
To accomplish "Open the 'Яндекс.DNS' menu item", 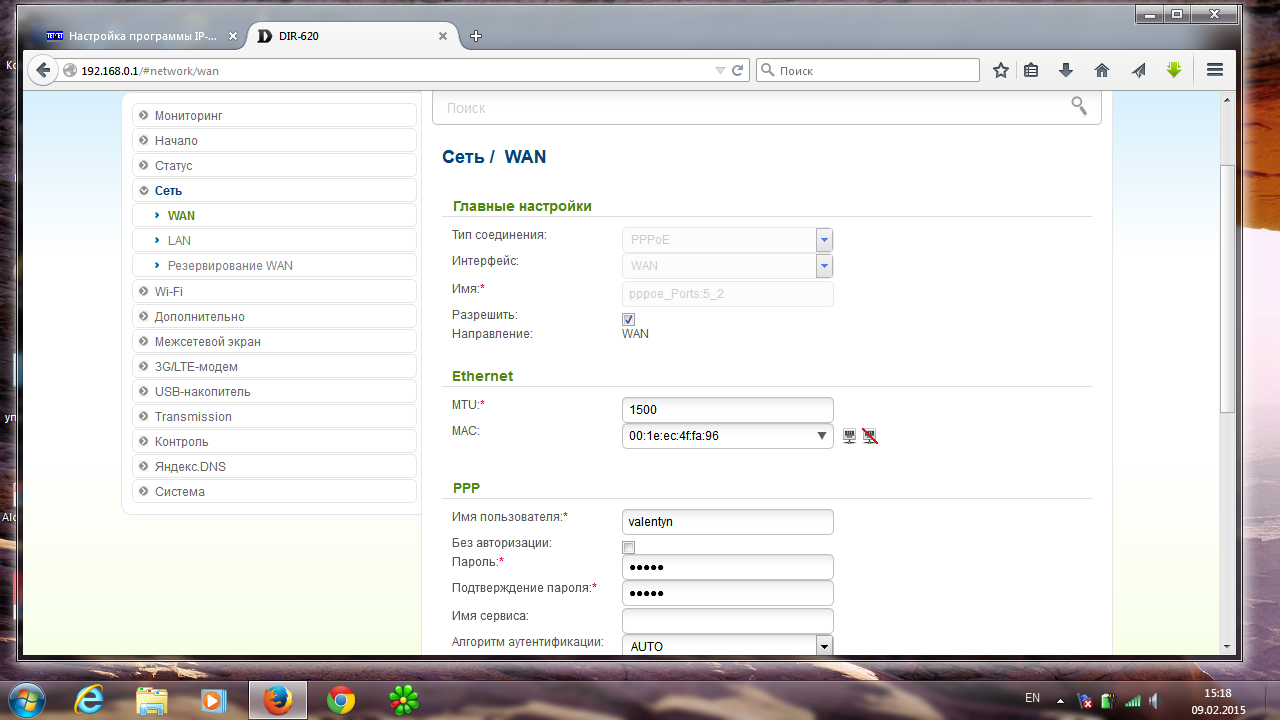I will tap(274, 466).
